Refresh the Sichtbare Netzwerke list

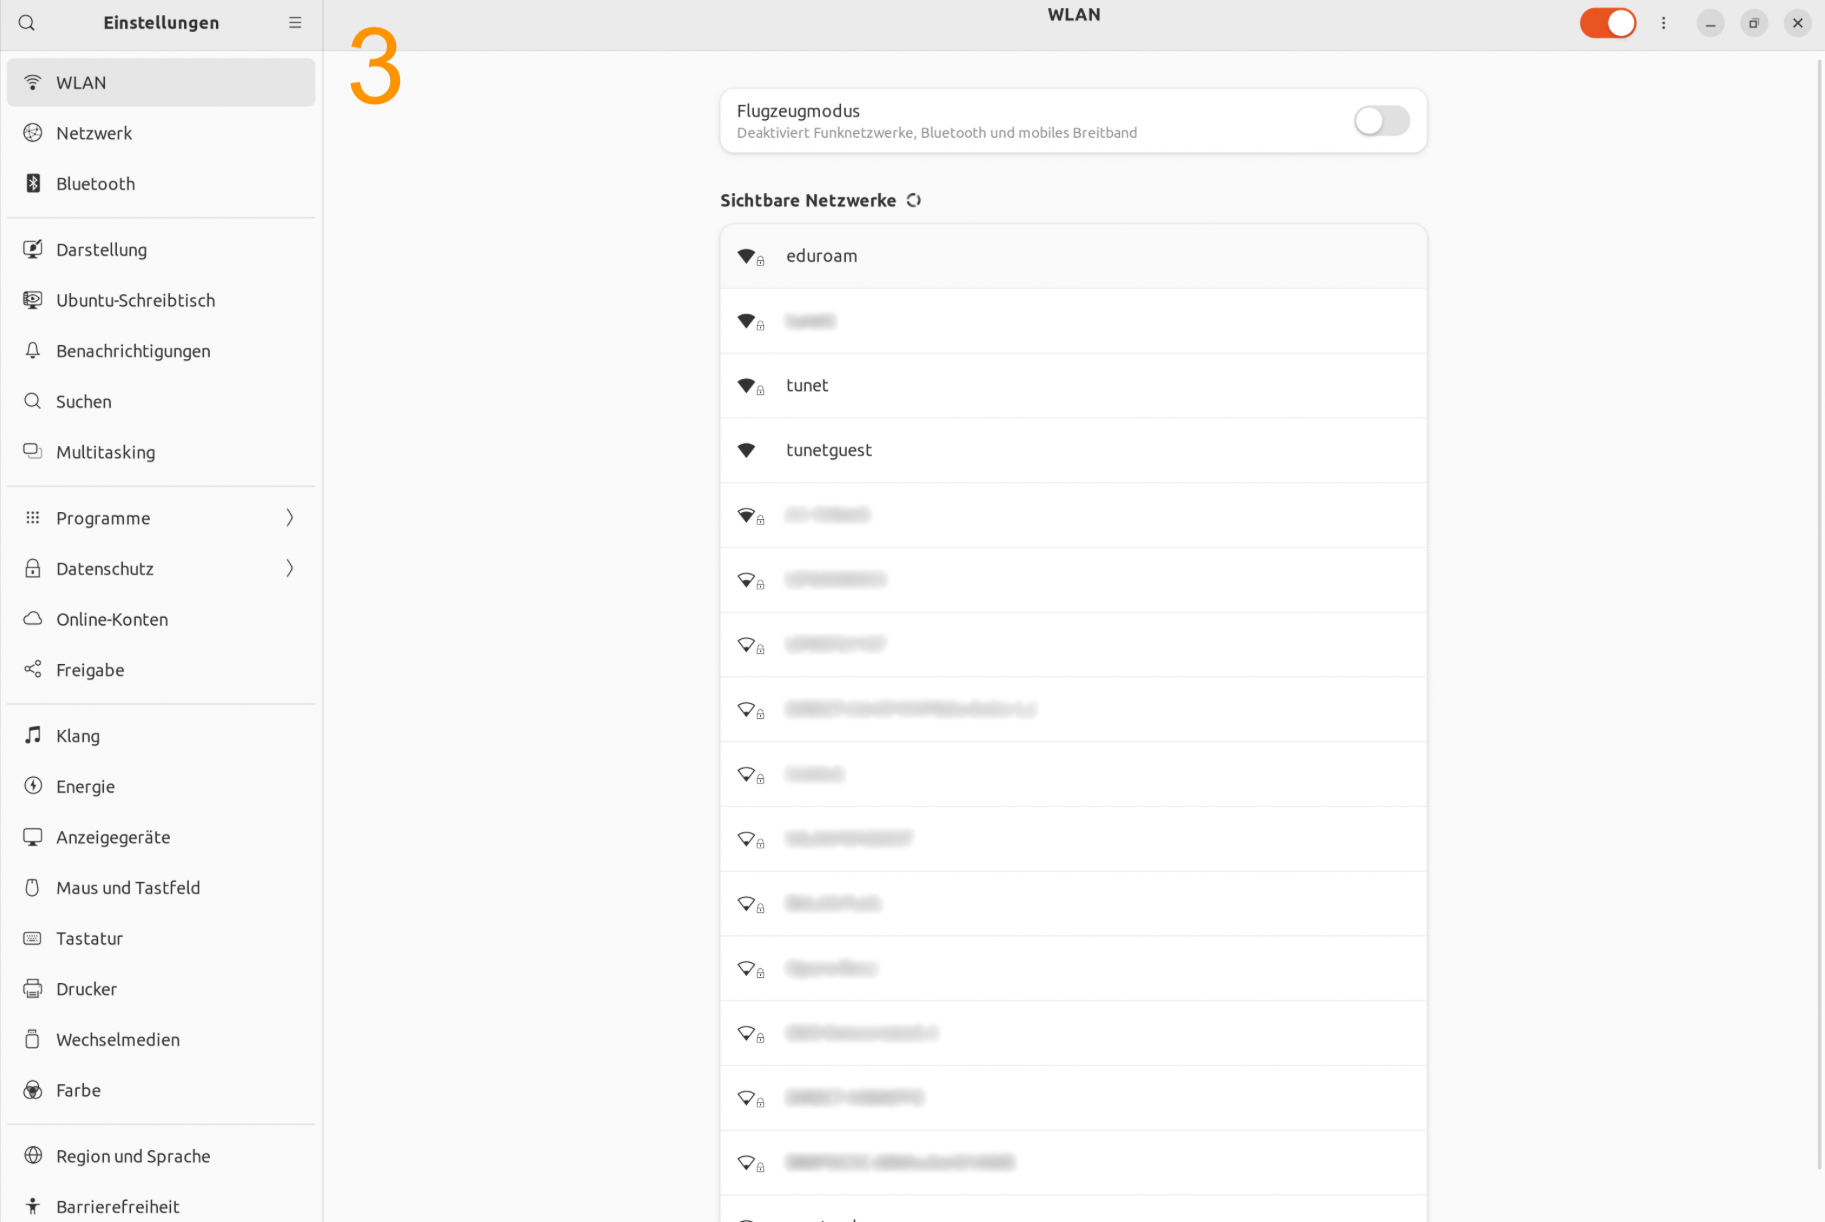point(913,200)
